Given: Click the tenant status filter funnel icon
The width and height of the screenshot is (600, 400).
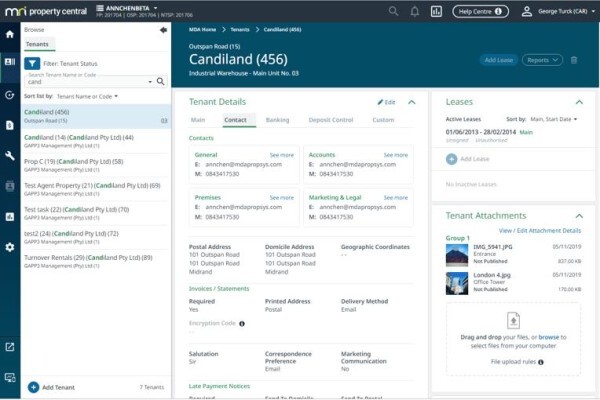Looking at the screenshot, I should [x=32, y=64].
